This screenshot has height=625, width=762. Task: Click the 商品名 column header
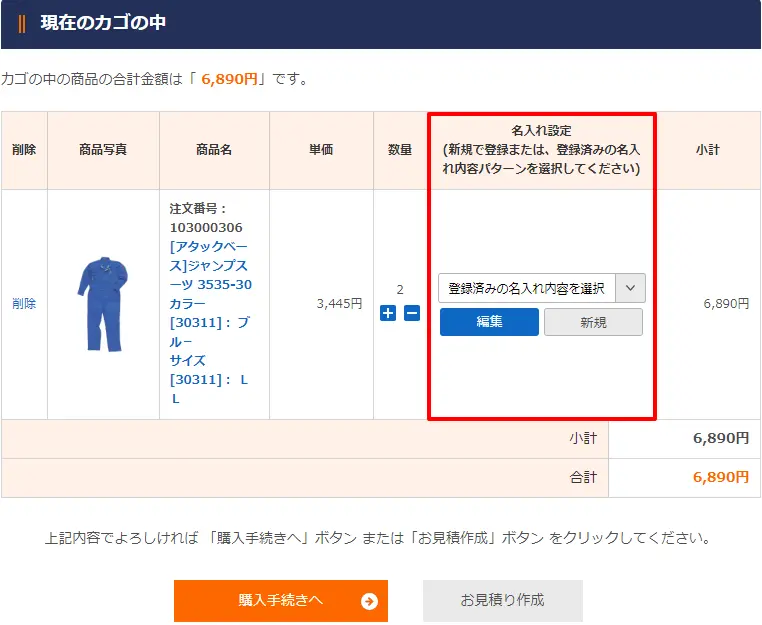[214, 150]
